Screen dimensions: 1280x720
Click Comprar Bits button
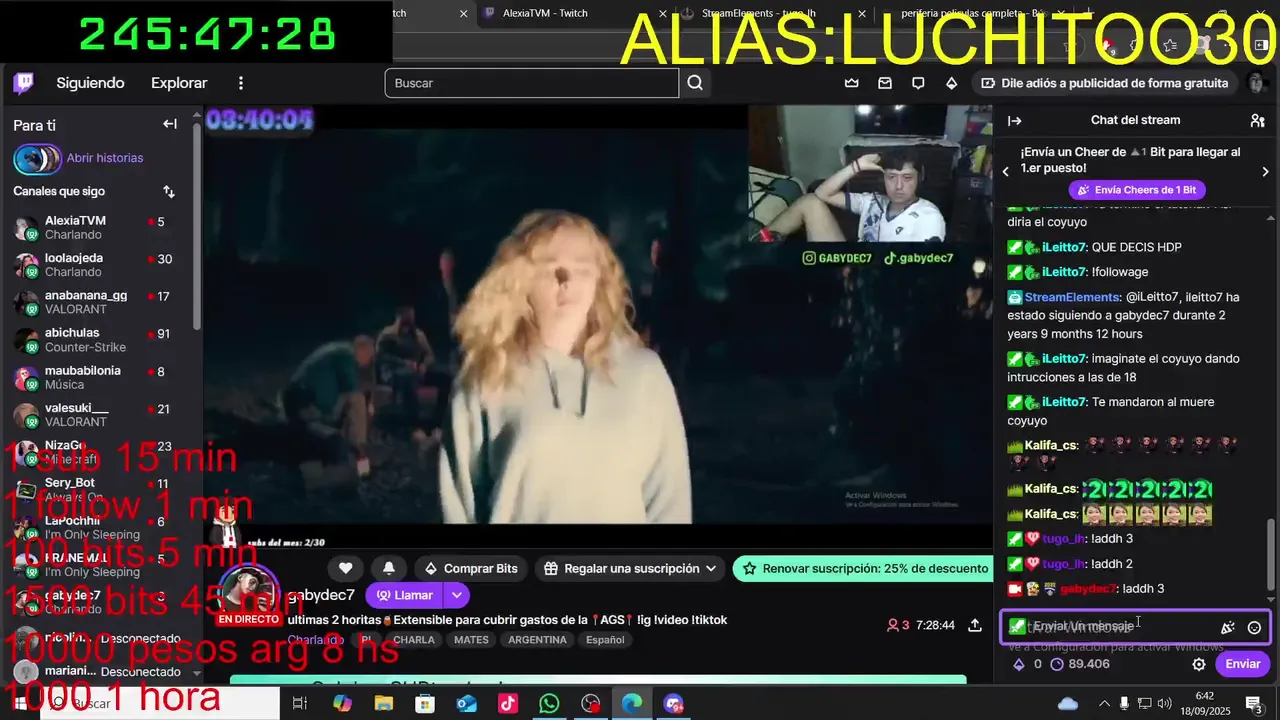[x=470, y=568]
